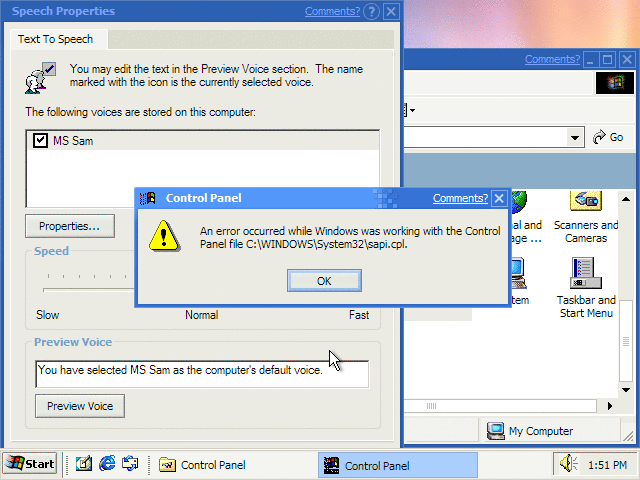Screen dimensions: 640x480
Task: Click the System computer icon behind dialog
Action: pyautogui.click(x=518, y=273)
